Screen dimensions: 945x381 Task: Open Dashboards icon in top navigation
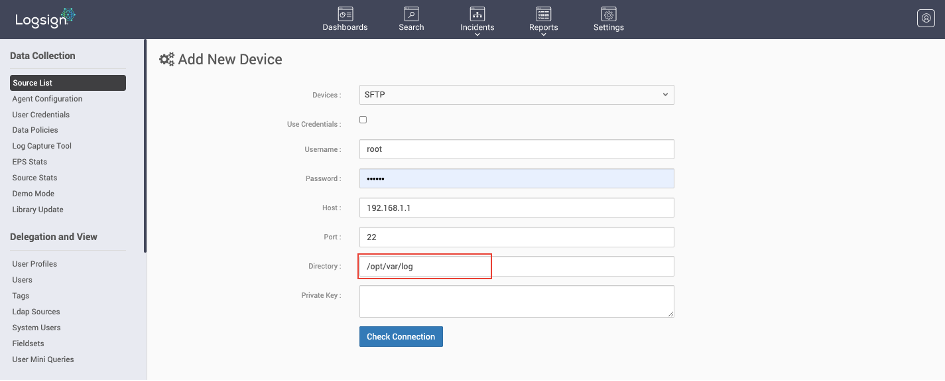(x=345, y=14)
